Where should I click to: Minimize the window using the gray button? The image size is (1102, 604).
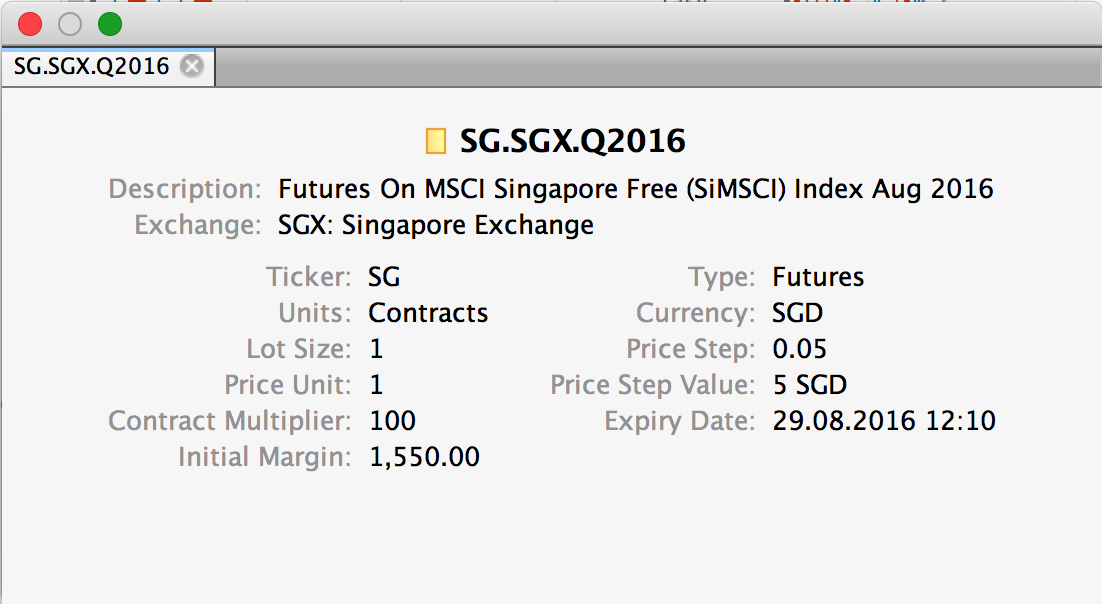coord(70,24)
